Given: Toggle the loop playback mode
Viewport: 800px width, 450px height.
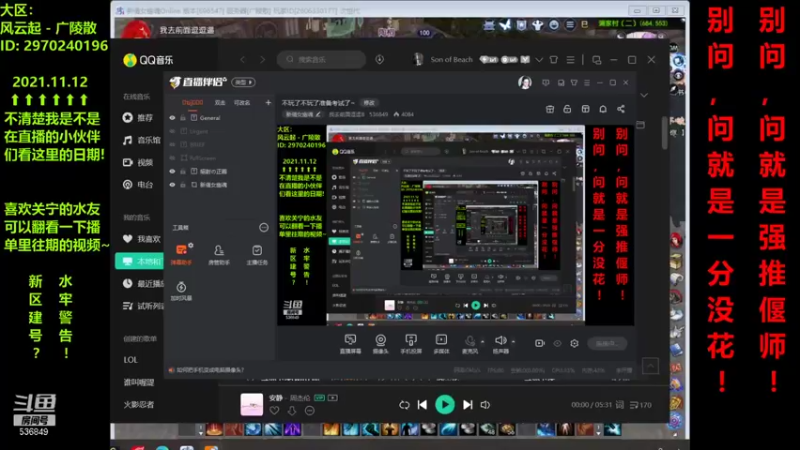Looking at the screenshot, I should pos(404,405).
